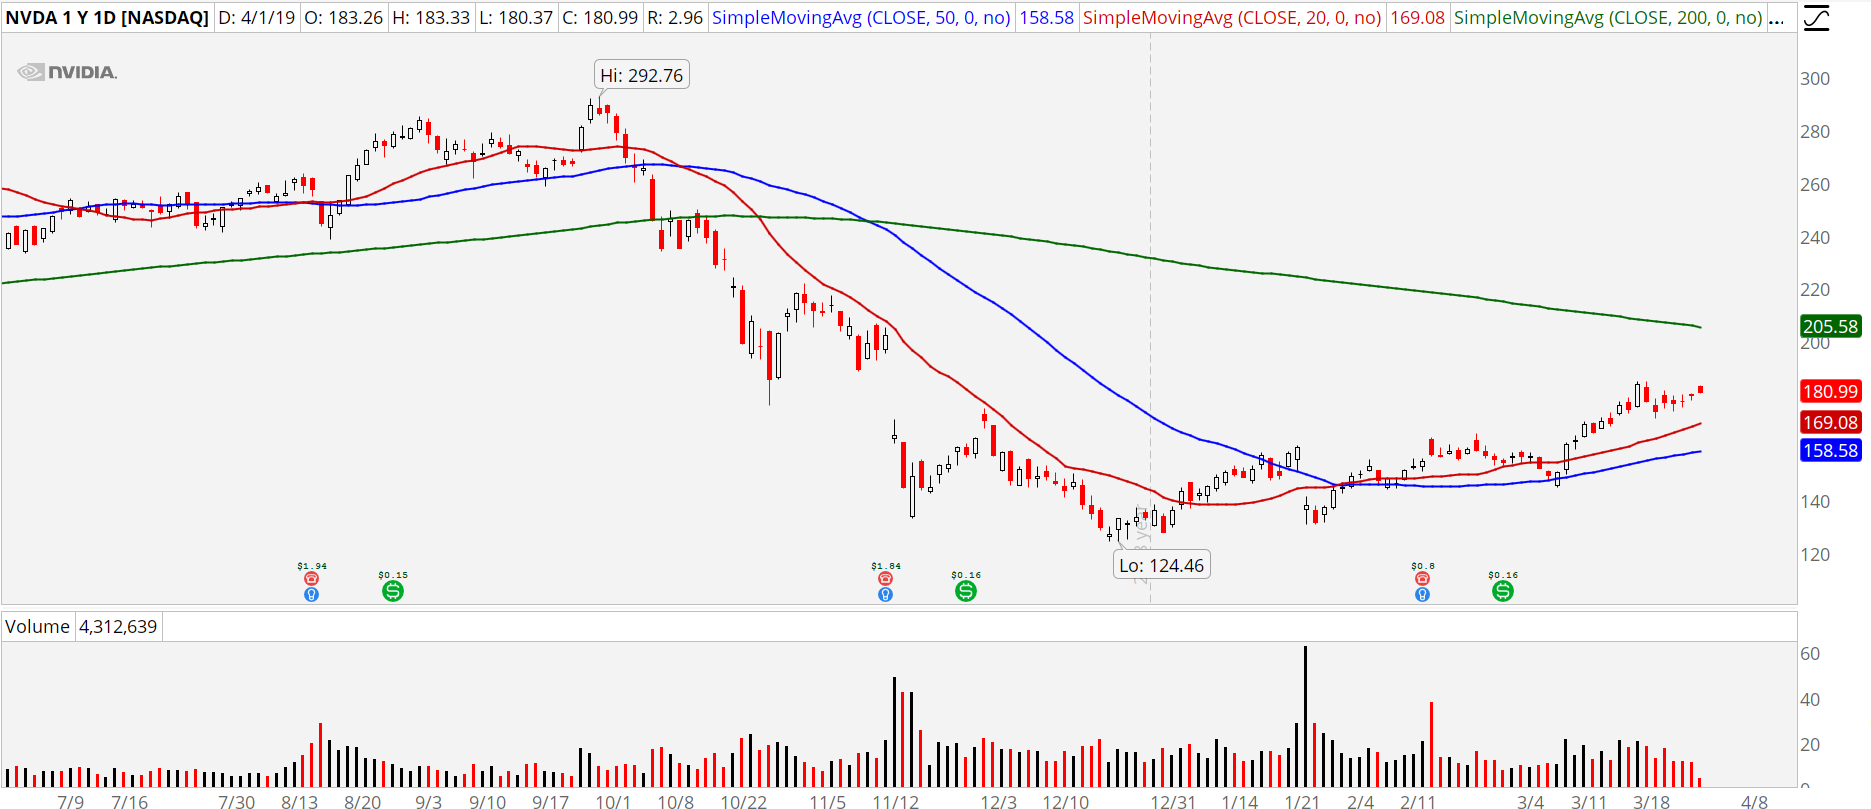Click the dividend icon near the 3/4 date
1871x809 pixels.
[1502, 591]
